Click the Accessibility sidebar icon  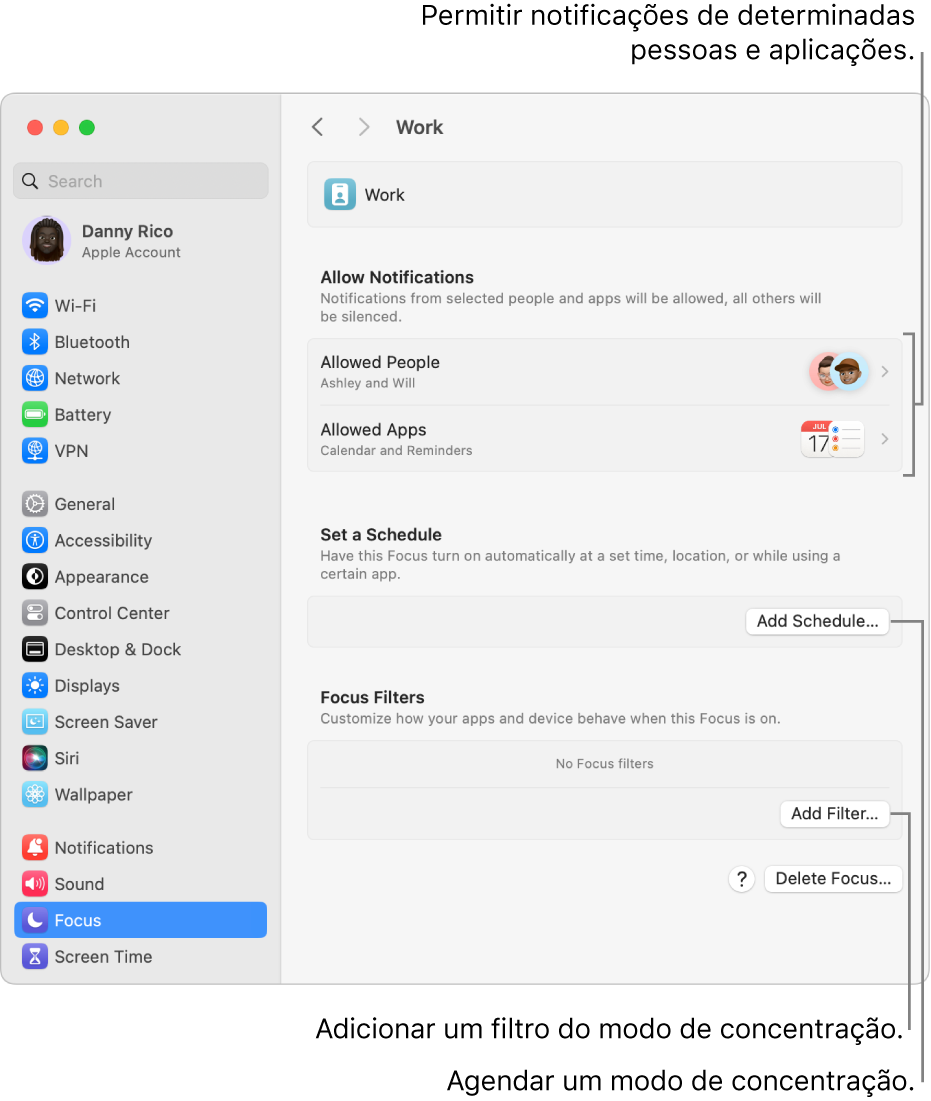pyautogui.click(x=34, y=541)
